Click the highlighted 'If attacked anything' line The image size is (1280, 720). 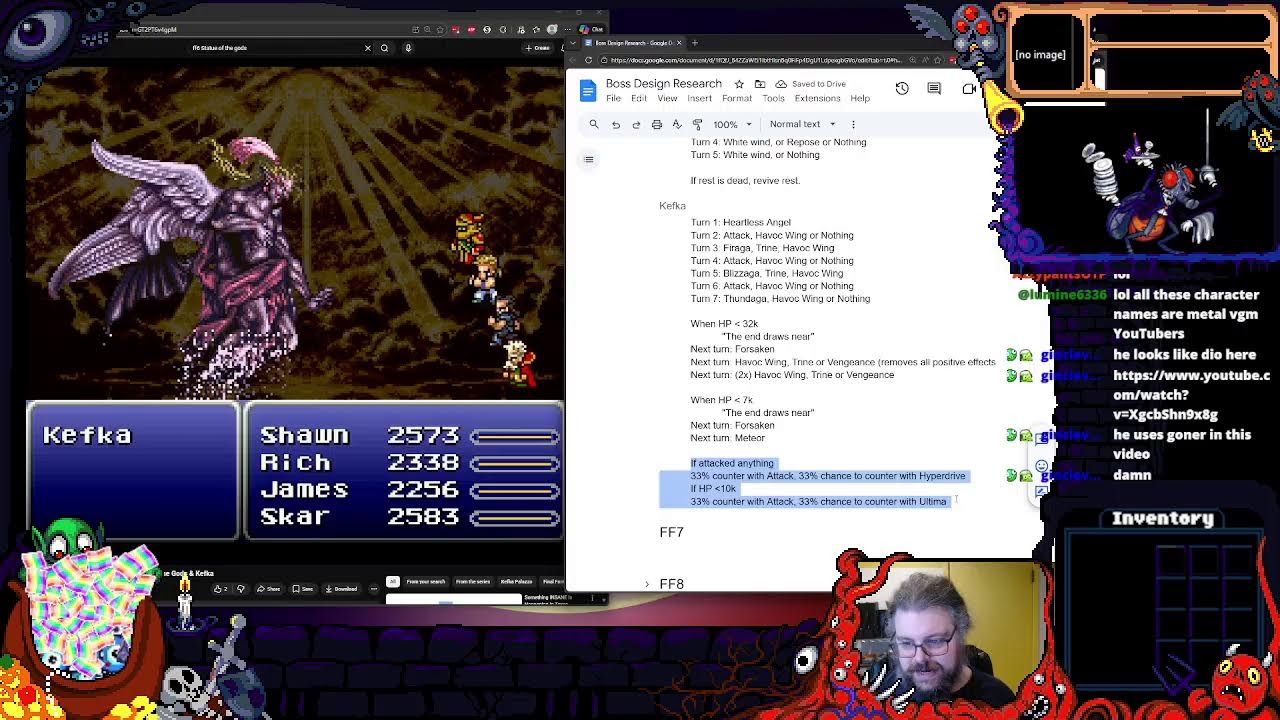(x=732, y=463)
